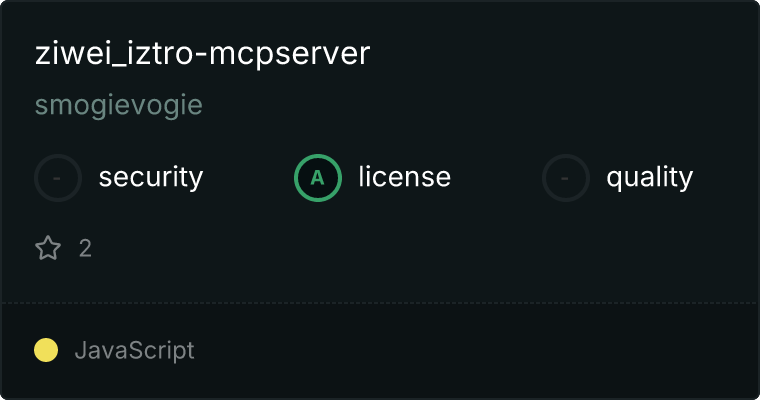This screenshot has width=760, height=400.
Task: Click the word mcpserver in the title
Action: click(x=290, y=54)
